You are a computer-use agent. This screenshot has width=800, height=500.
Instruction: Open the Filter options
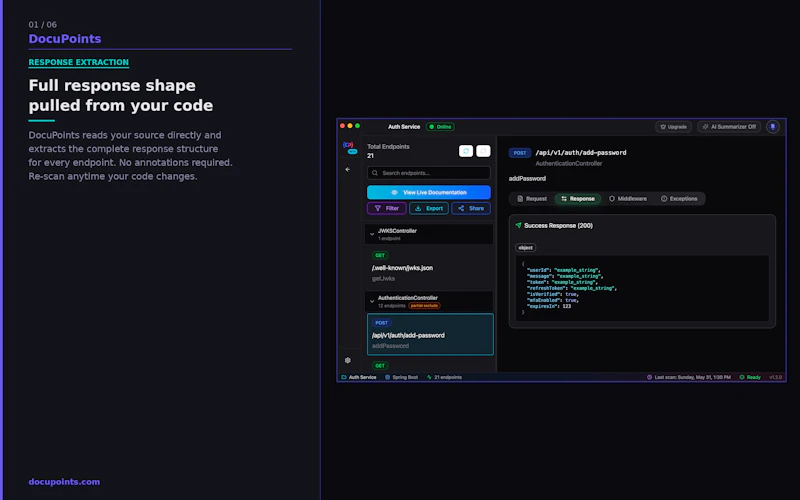pyautogui.click(x=387, y=208)
